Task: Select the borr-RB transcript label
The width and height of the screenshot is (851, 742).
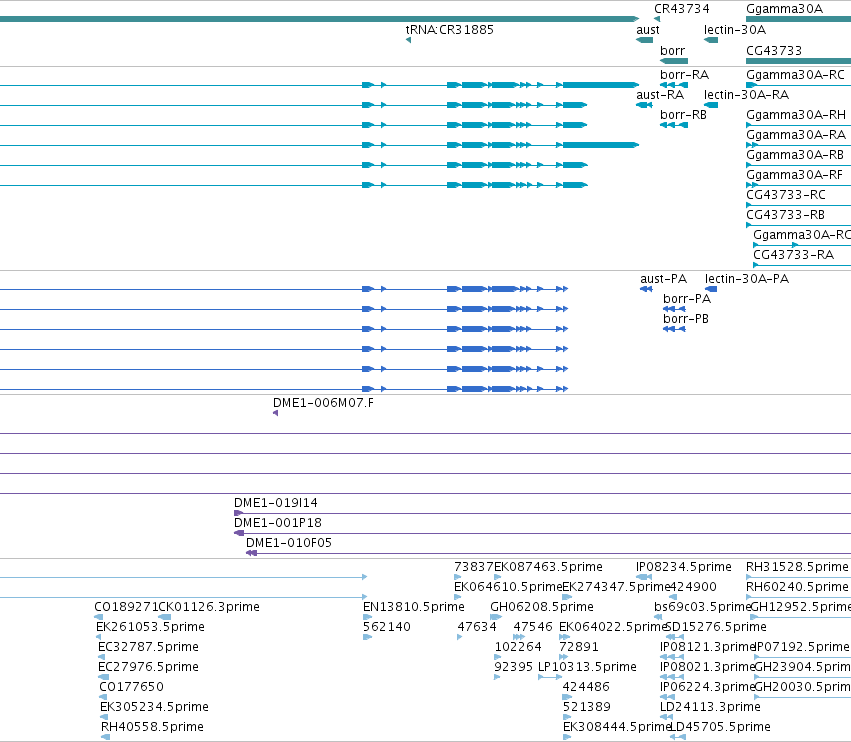Action: click(x=683, y=115)
